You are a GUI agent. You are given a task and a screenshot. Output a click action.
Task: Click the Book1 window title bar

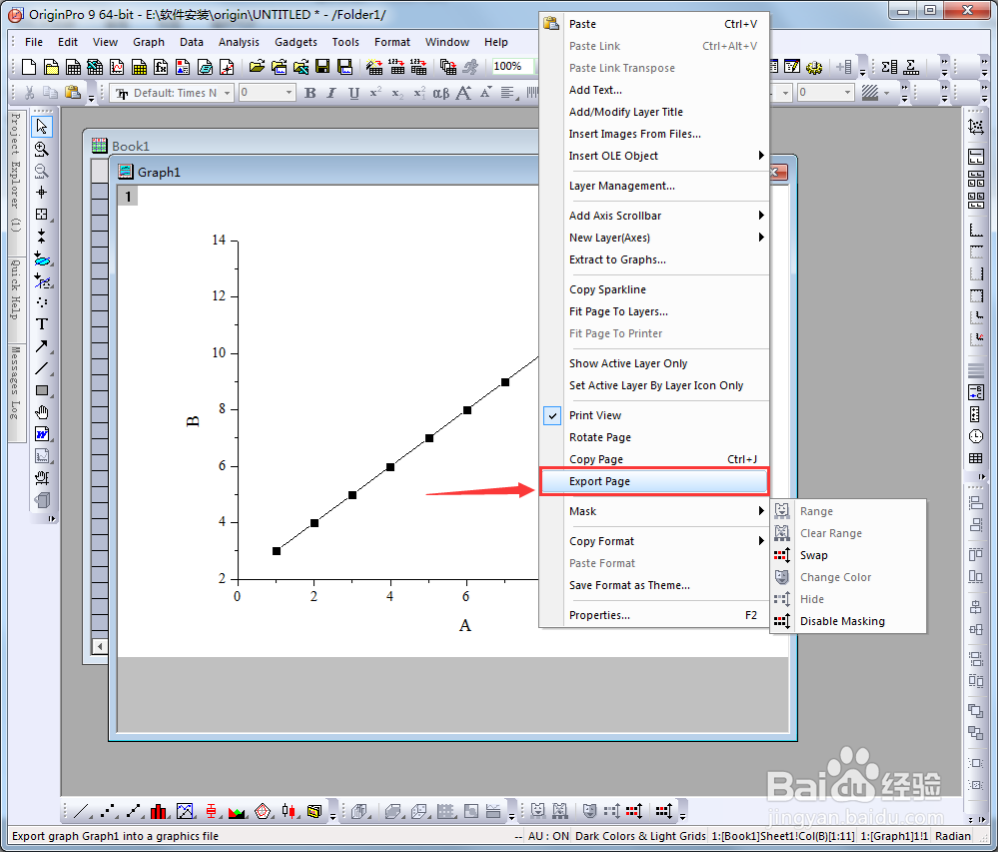312,146
